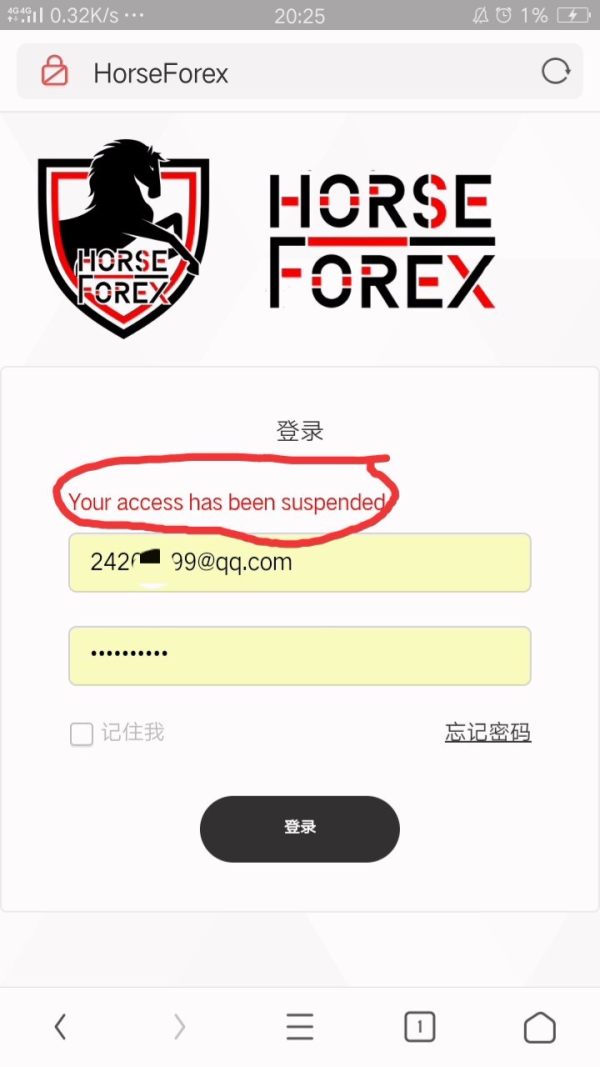Tap the 记住我 label text
This screenshot has width=600, height=1067.
(133, 732)
